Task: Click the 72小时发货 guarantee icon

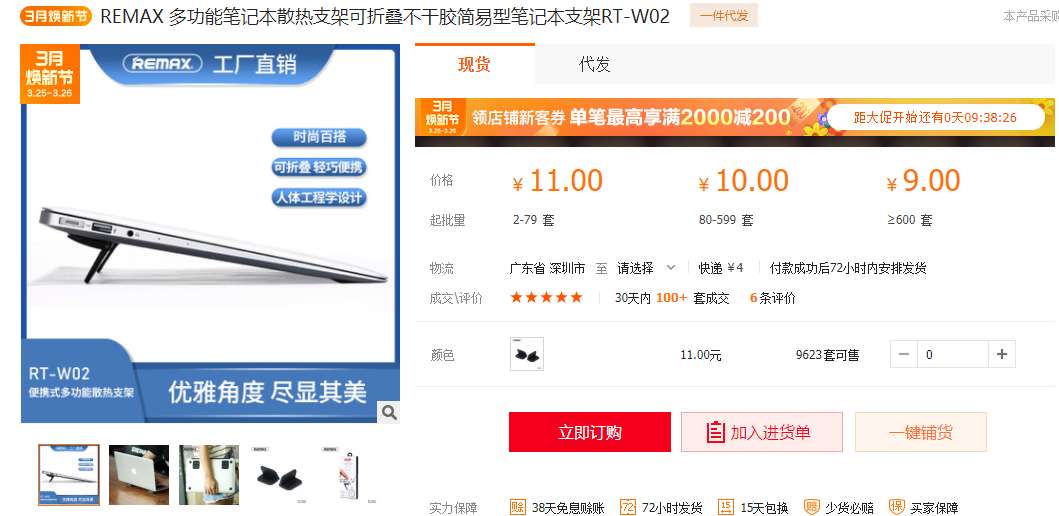Action: click(627, 507)
